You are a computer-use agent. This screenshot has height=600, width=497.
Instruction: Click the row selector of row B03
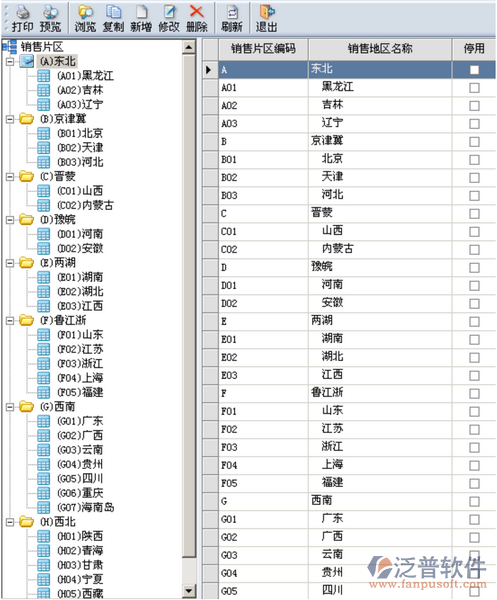[210, 196]
